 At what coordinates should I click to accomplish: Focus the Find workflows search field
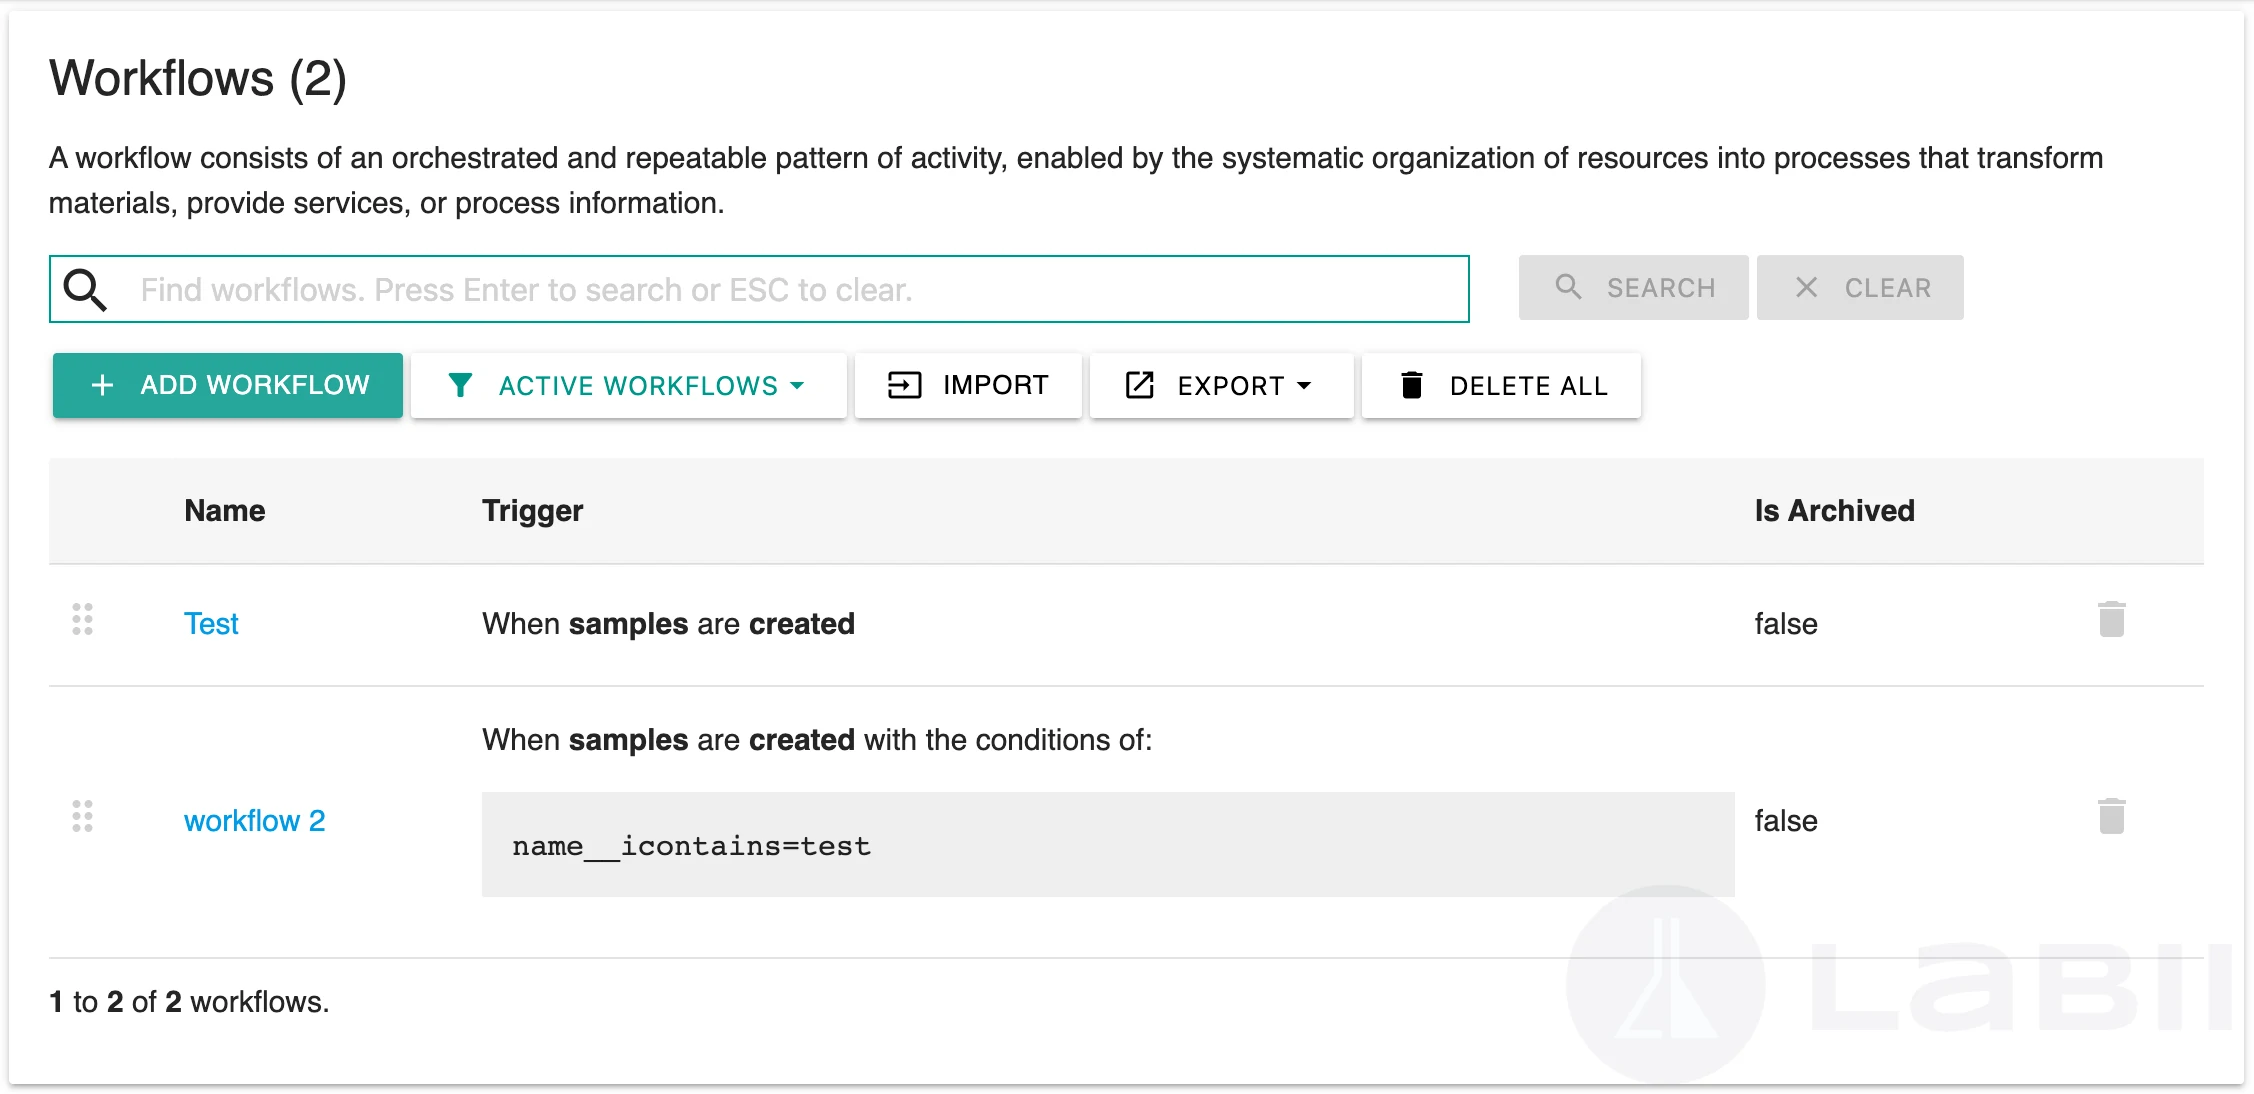point(790,290)
